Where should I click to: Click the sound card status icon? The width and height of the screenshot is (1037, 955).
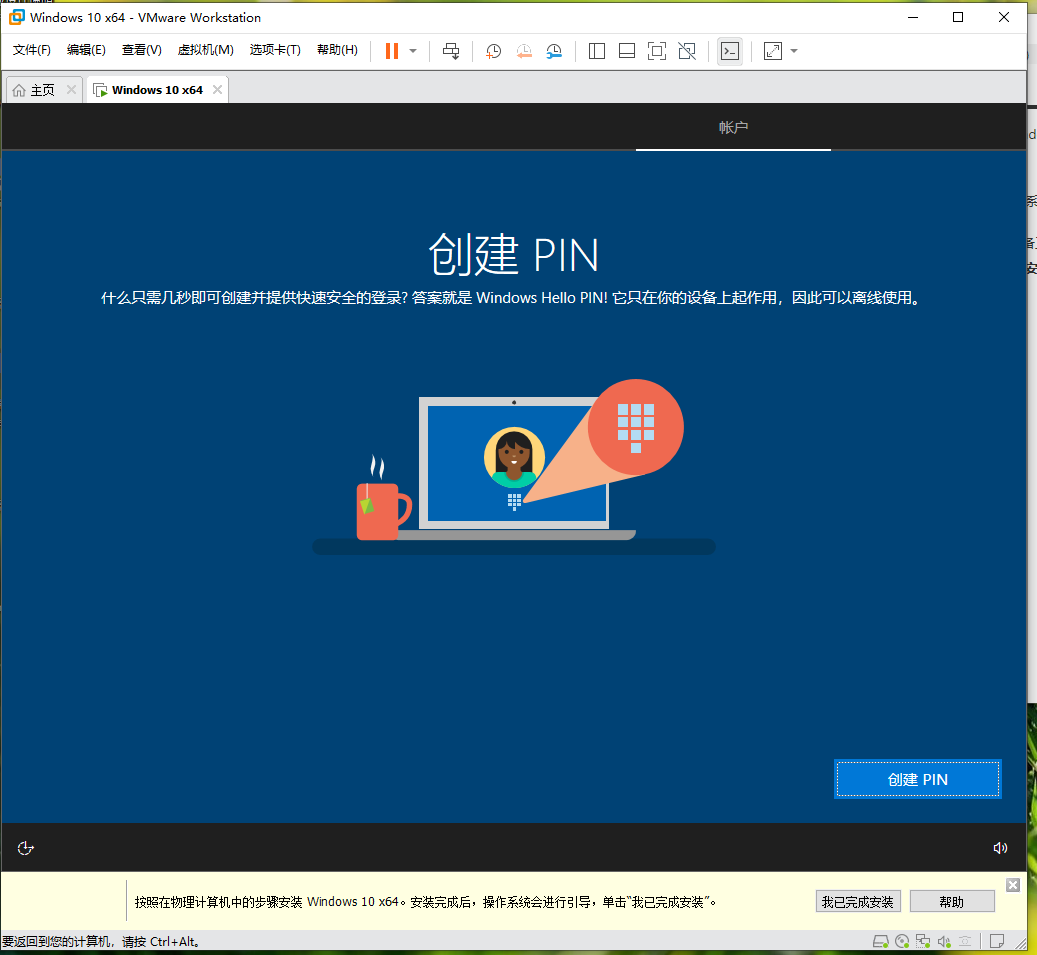click(x=944, y=941)
